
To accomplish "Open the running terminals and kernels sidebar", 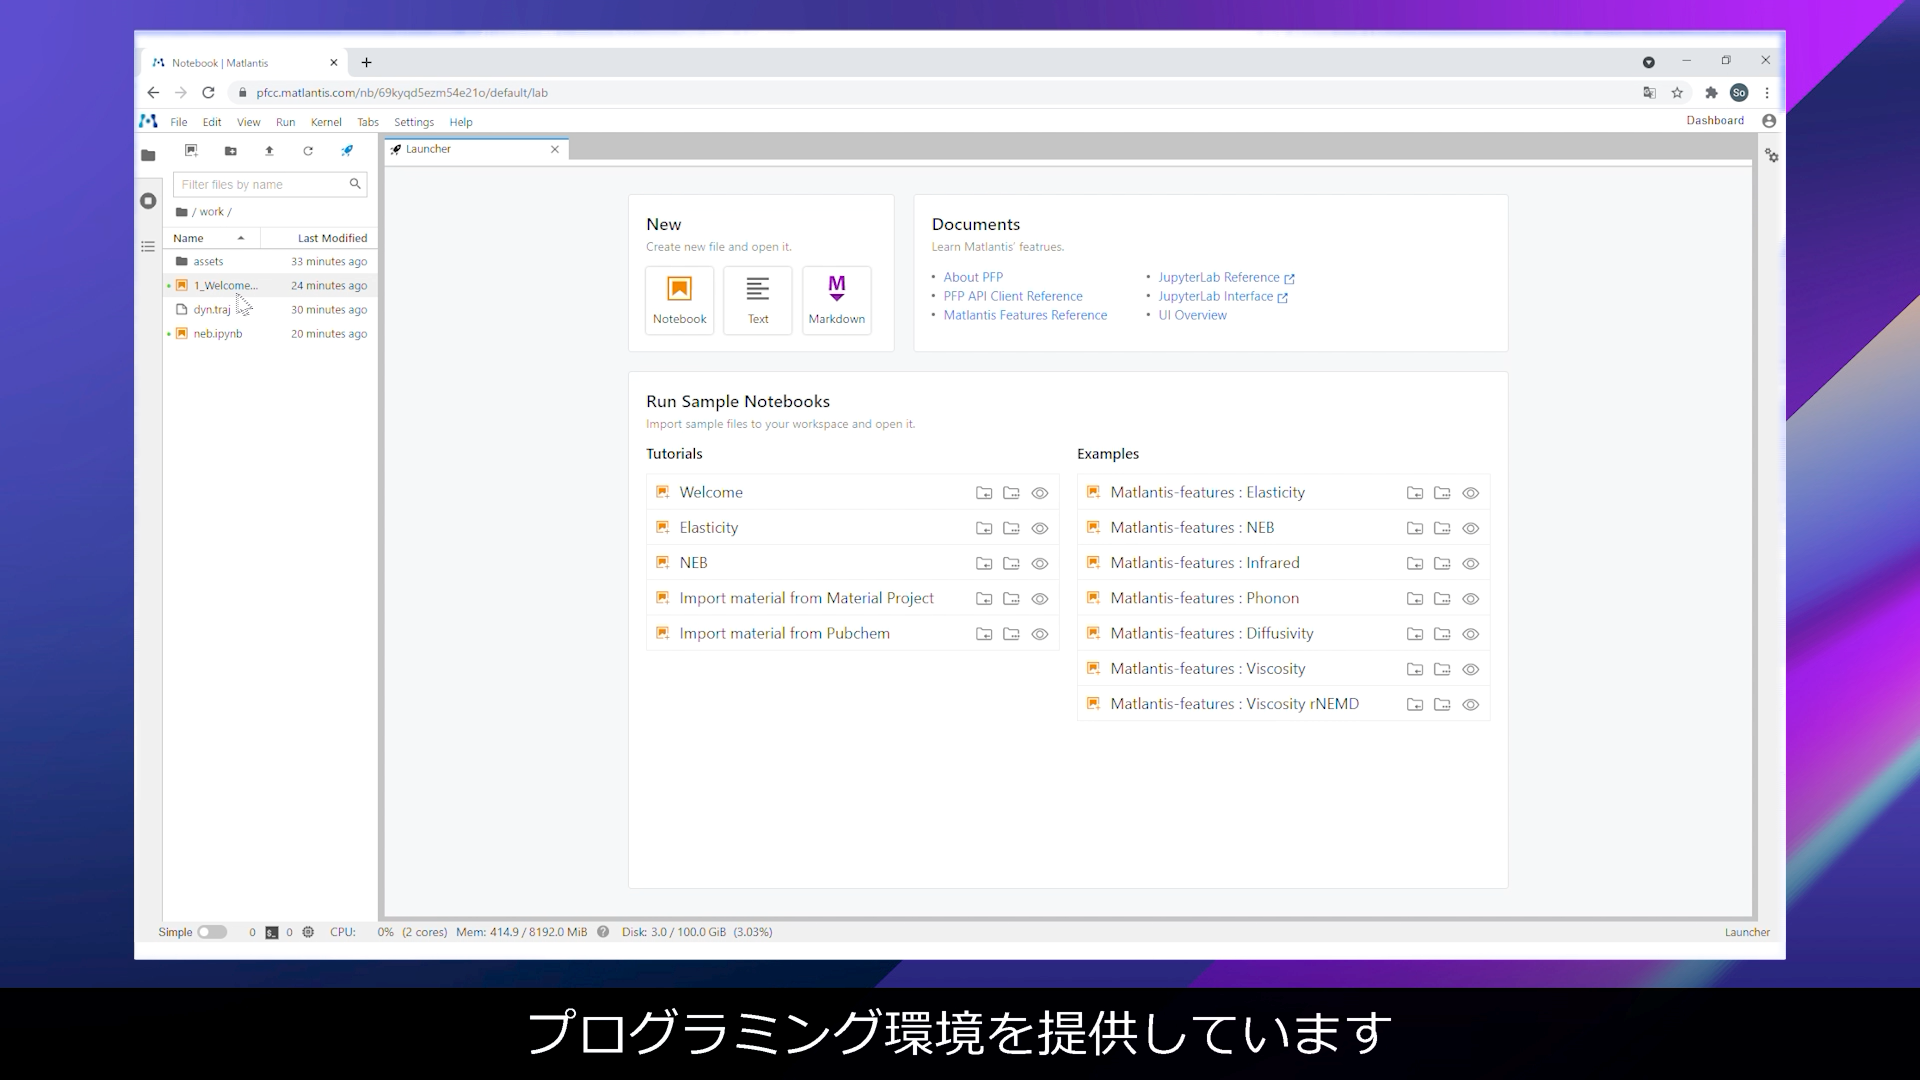I will click(148, 201).
